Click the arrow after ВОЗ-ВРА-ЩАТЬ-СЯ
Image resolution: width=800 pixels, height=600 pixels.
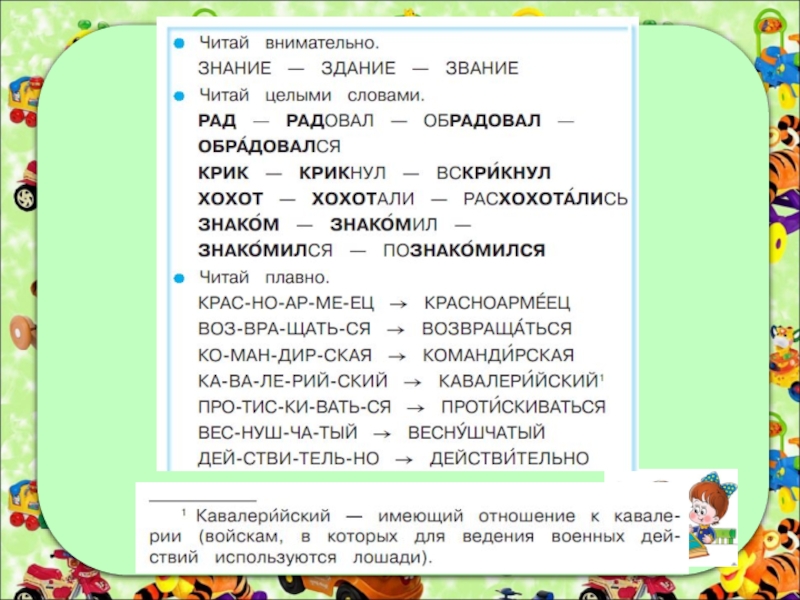click(396, 331)
